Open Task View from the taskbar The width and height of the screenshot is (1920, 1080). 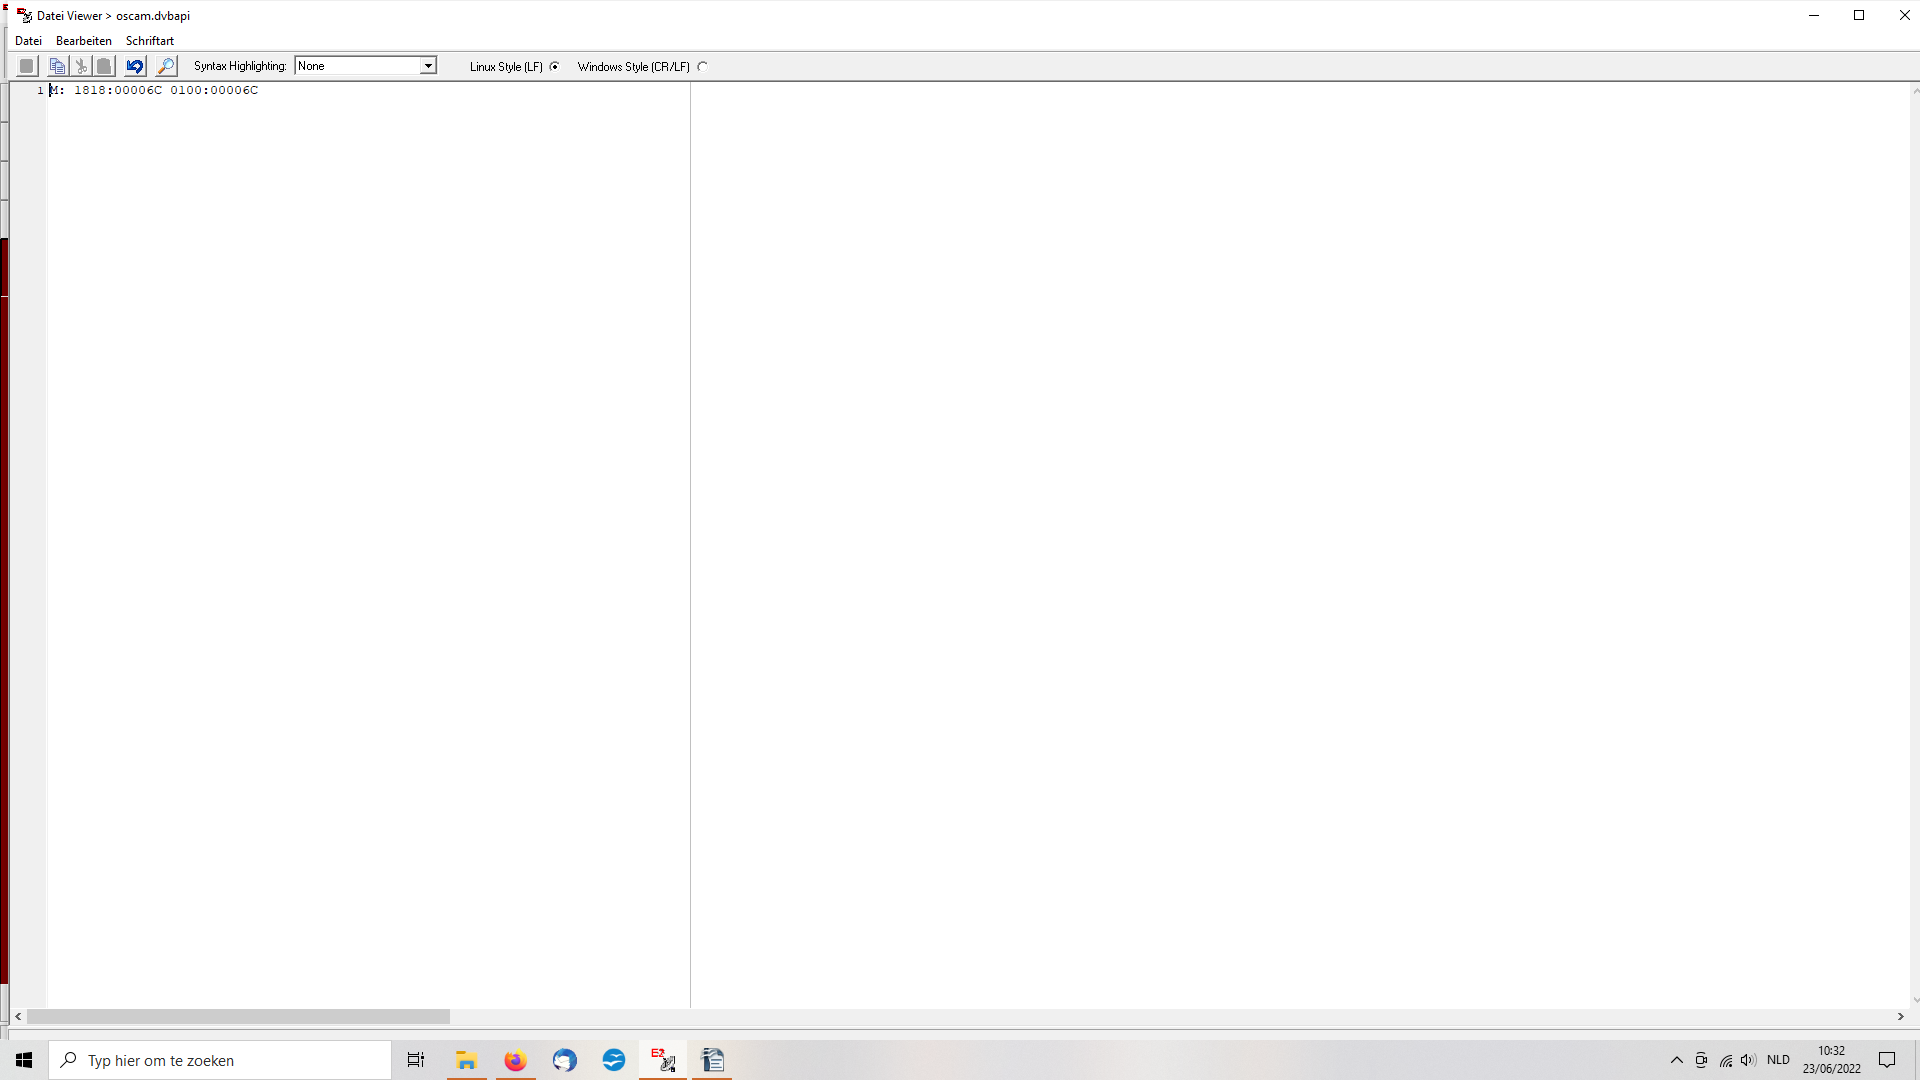416,1060
